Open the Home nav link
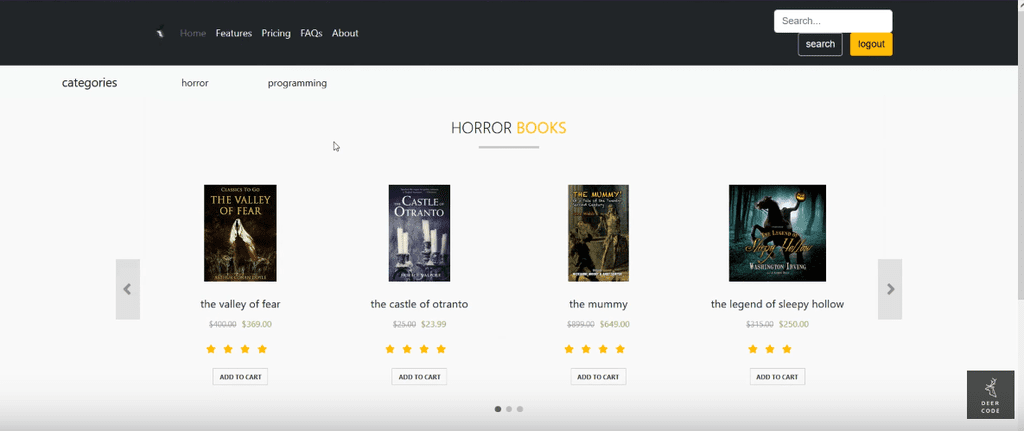1024x431 pixels. [x=193, y=33]
